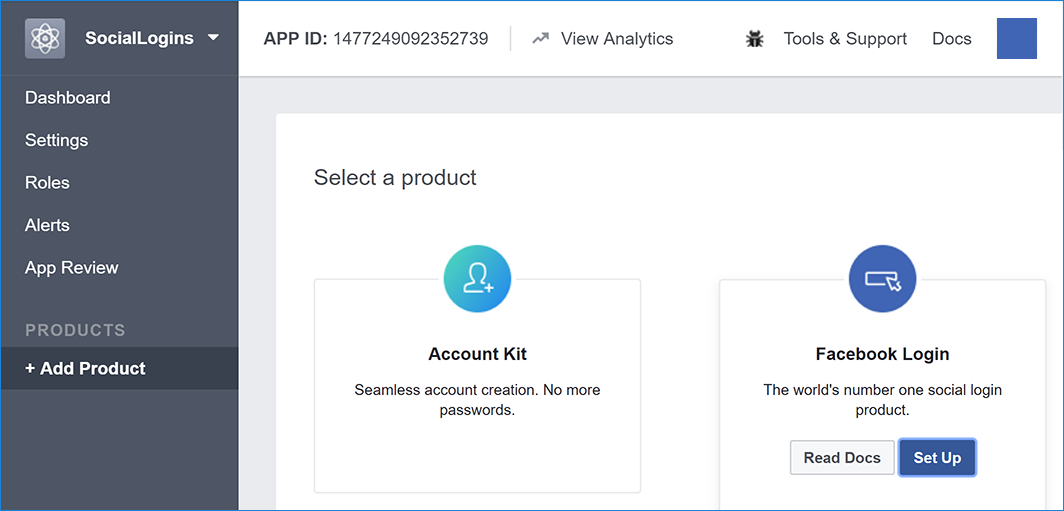Click the Read Docs button

tap(842, 458)
